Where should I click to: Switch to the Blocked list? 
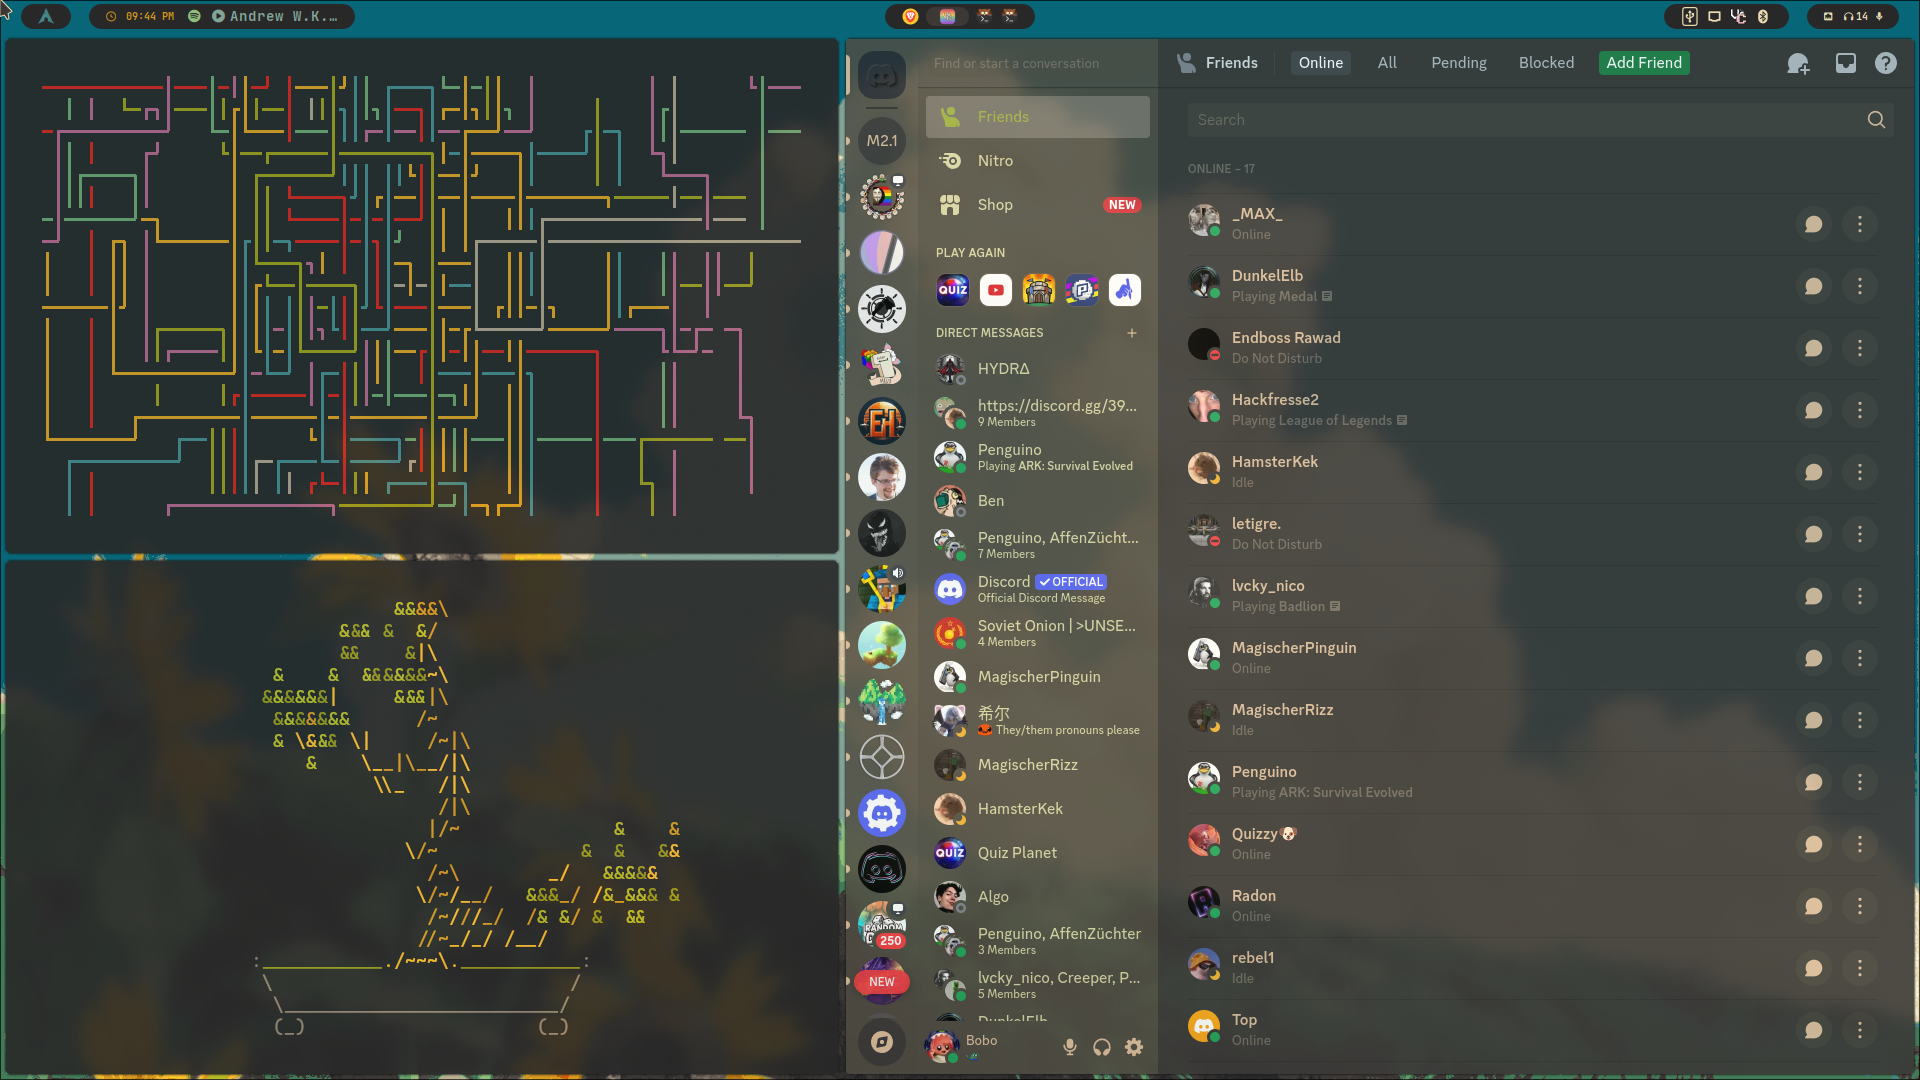tap(1546, 62)
